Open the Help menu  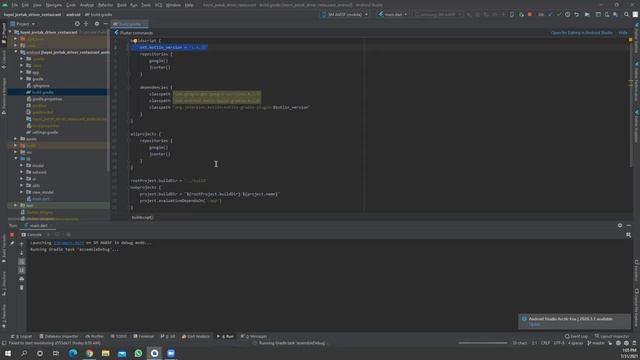(189, 5)
